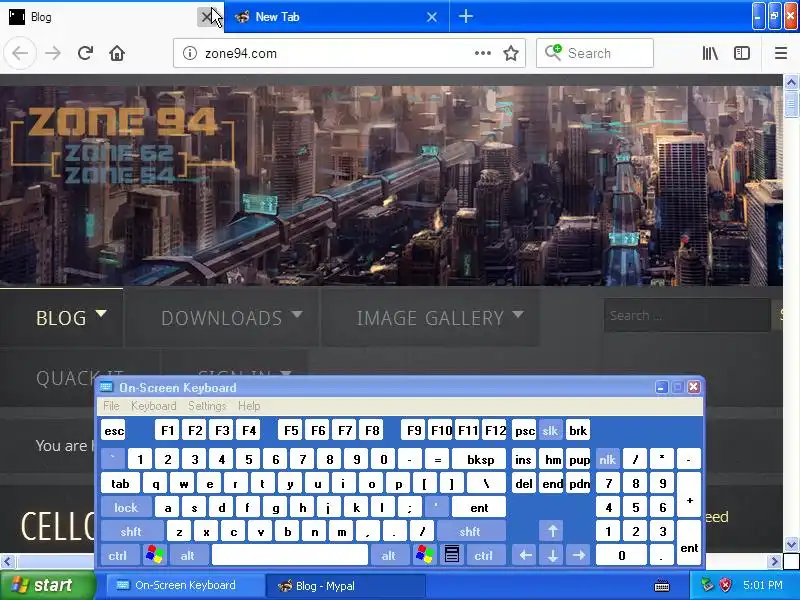Click the main ent key
The width and height of the screenshot is (800, 600).
pyautogui.click(x=479, y=508)
